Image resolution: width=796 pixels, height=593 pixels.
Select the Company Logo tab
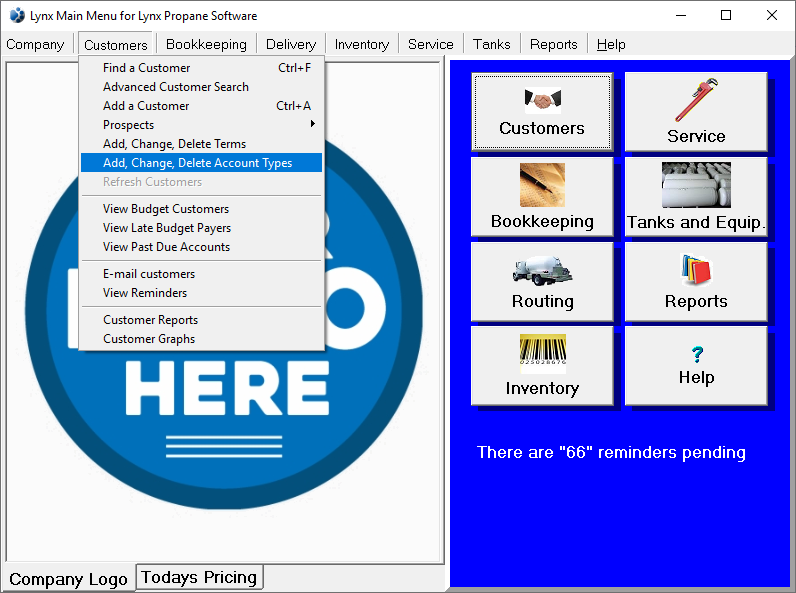coord(68,579)
